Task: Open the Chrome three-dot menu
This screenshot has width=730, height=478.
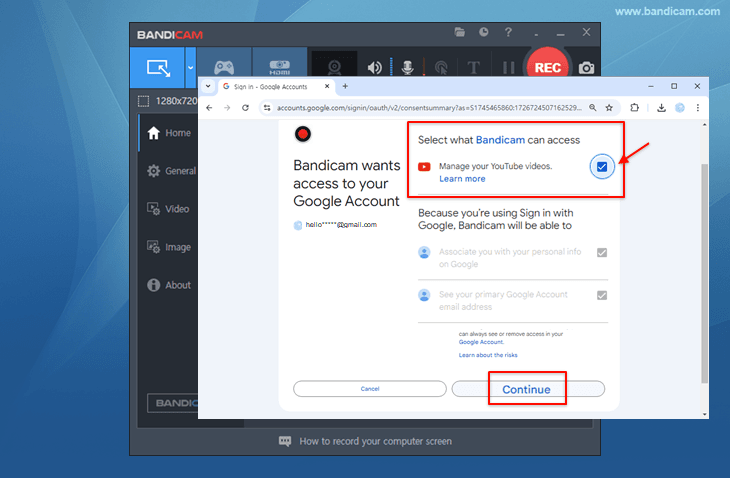Action: pyautogui.click(x=699, y=107)
